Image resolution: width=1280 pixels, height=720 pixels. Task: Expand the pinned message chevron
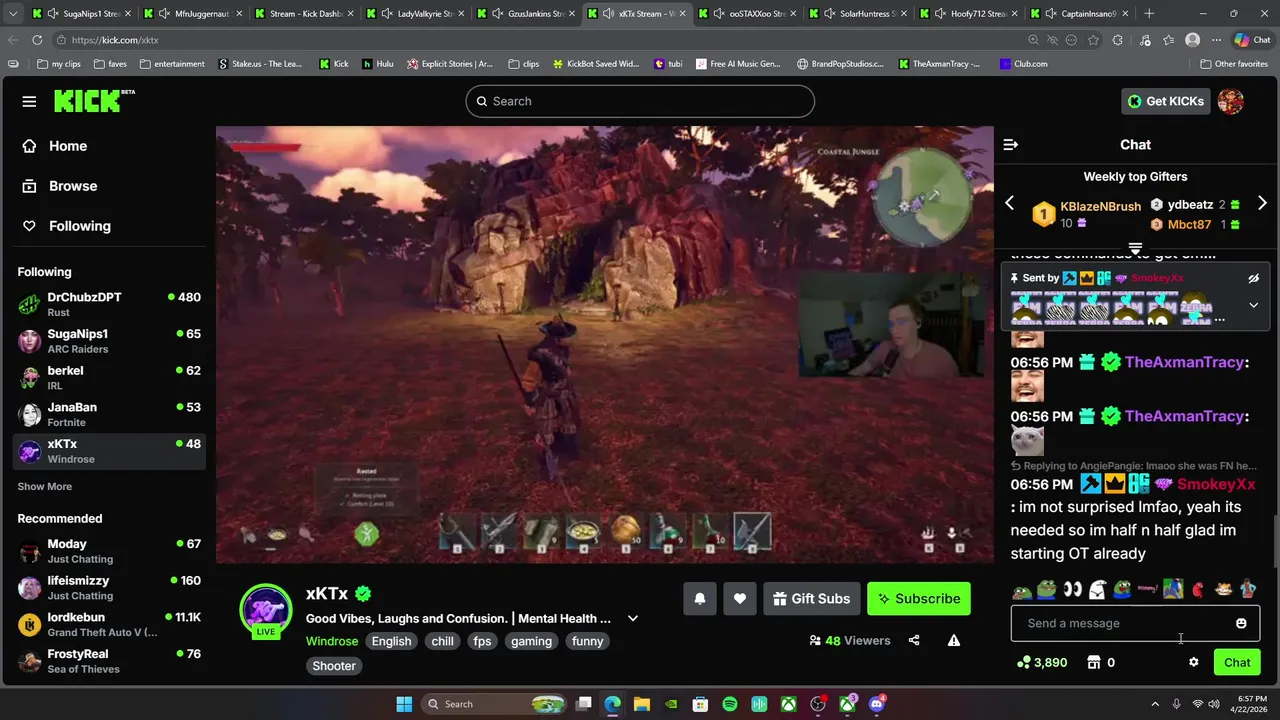coord(1253,305)
